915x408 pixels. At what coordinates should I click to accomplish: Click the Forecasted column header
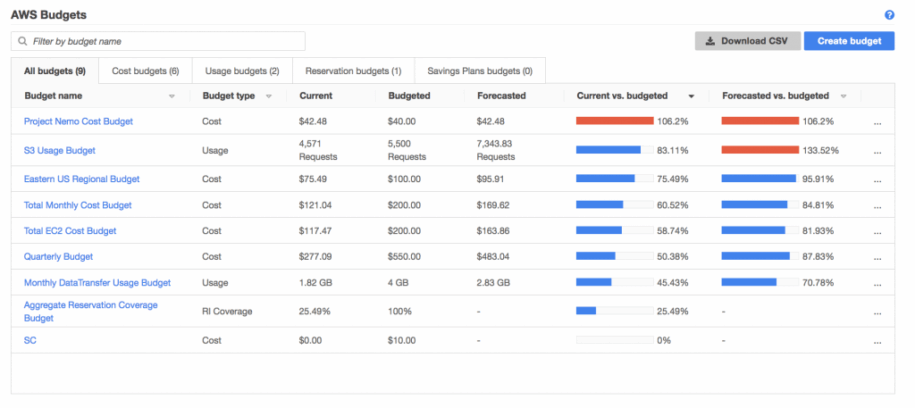click(501, 96)
